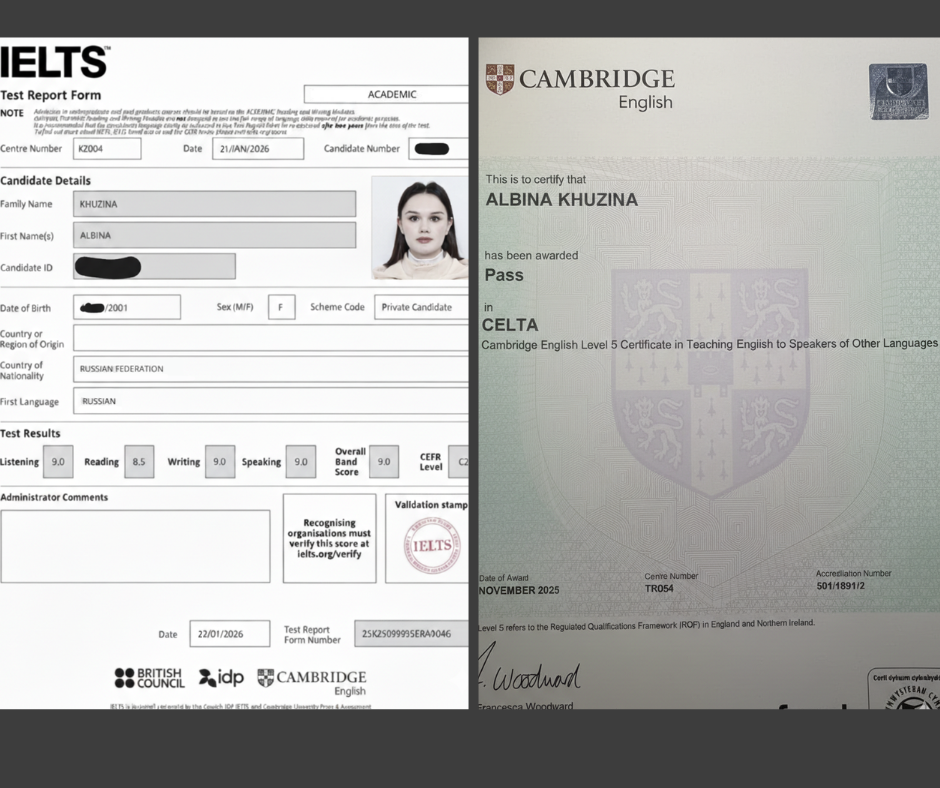Click the Sex box showing F
The image size is (940, 788).
click(282, 307)
